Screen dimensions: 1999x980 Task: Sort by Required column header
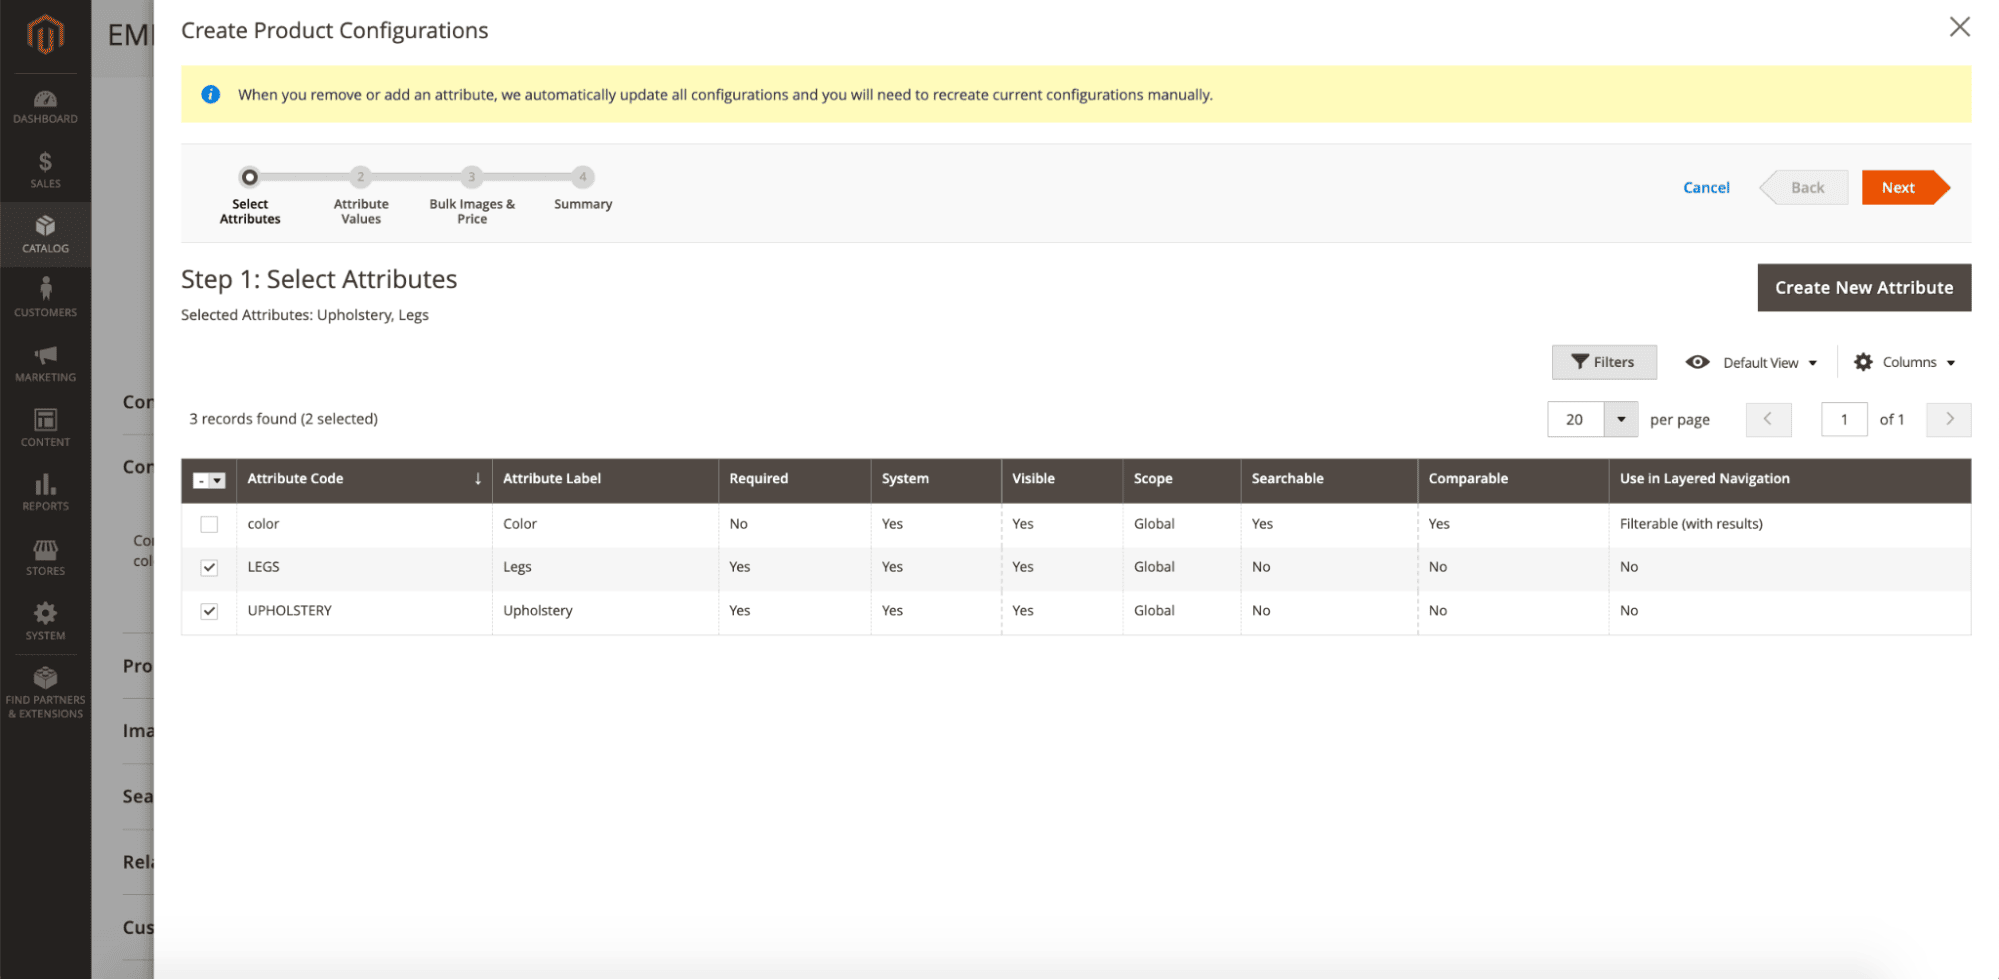(795, 479)
